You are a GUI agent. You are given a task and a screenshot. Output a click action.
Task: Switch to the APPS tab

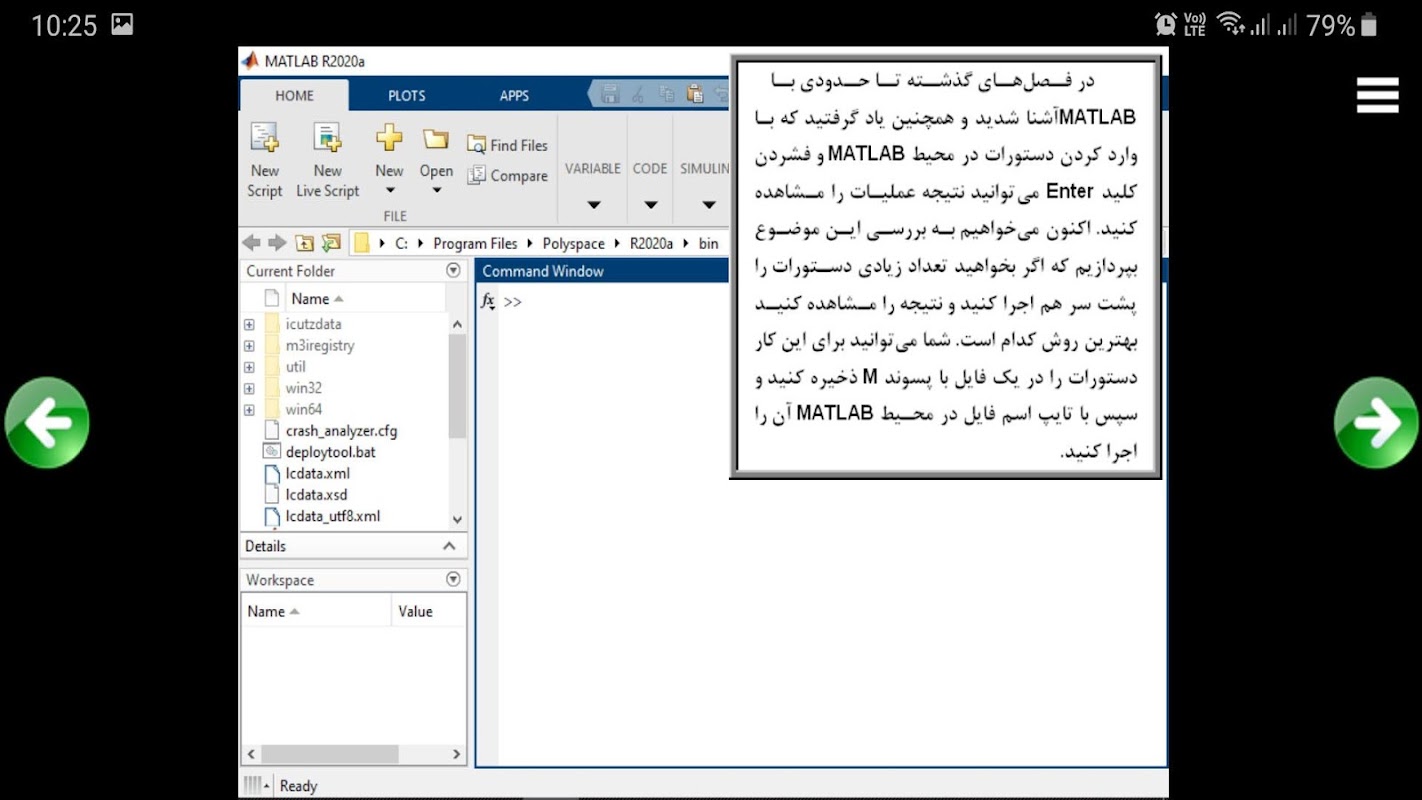(514, 96)
